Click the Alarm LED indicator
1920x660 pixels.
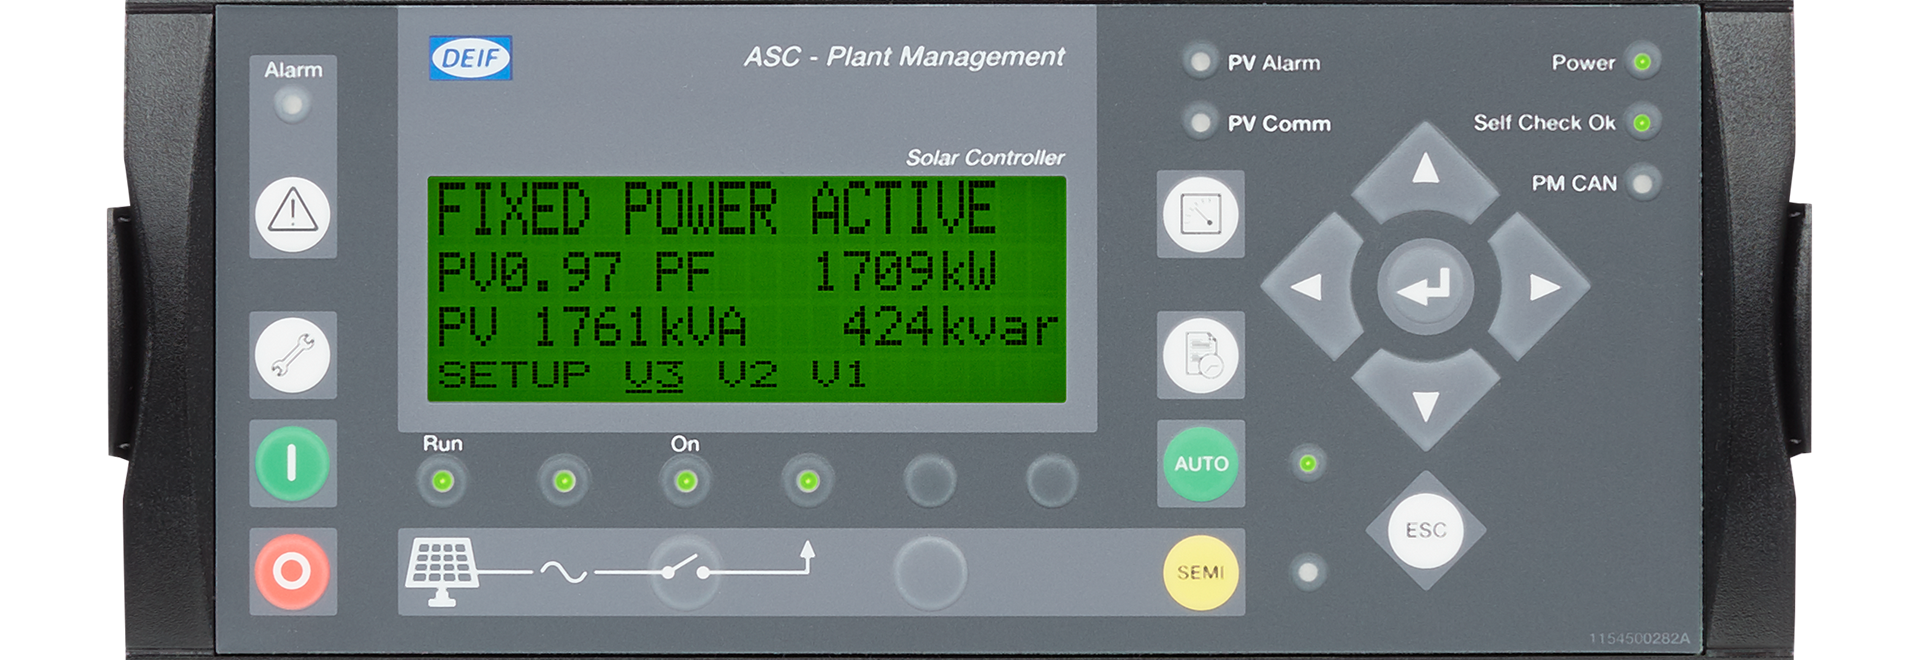click(x=291, y=104)
